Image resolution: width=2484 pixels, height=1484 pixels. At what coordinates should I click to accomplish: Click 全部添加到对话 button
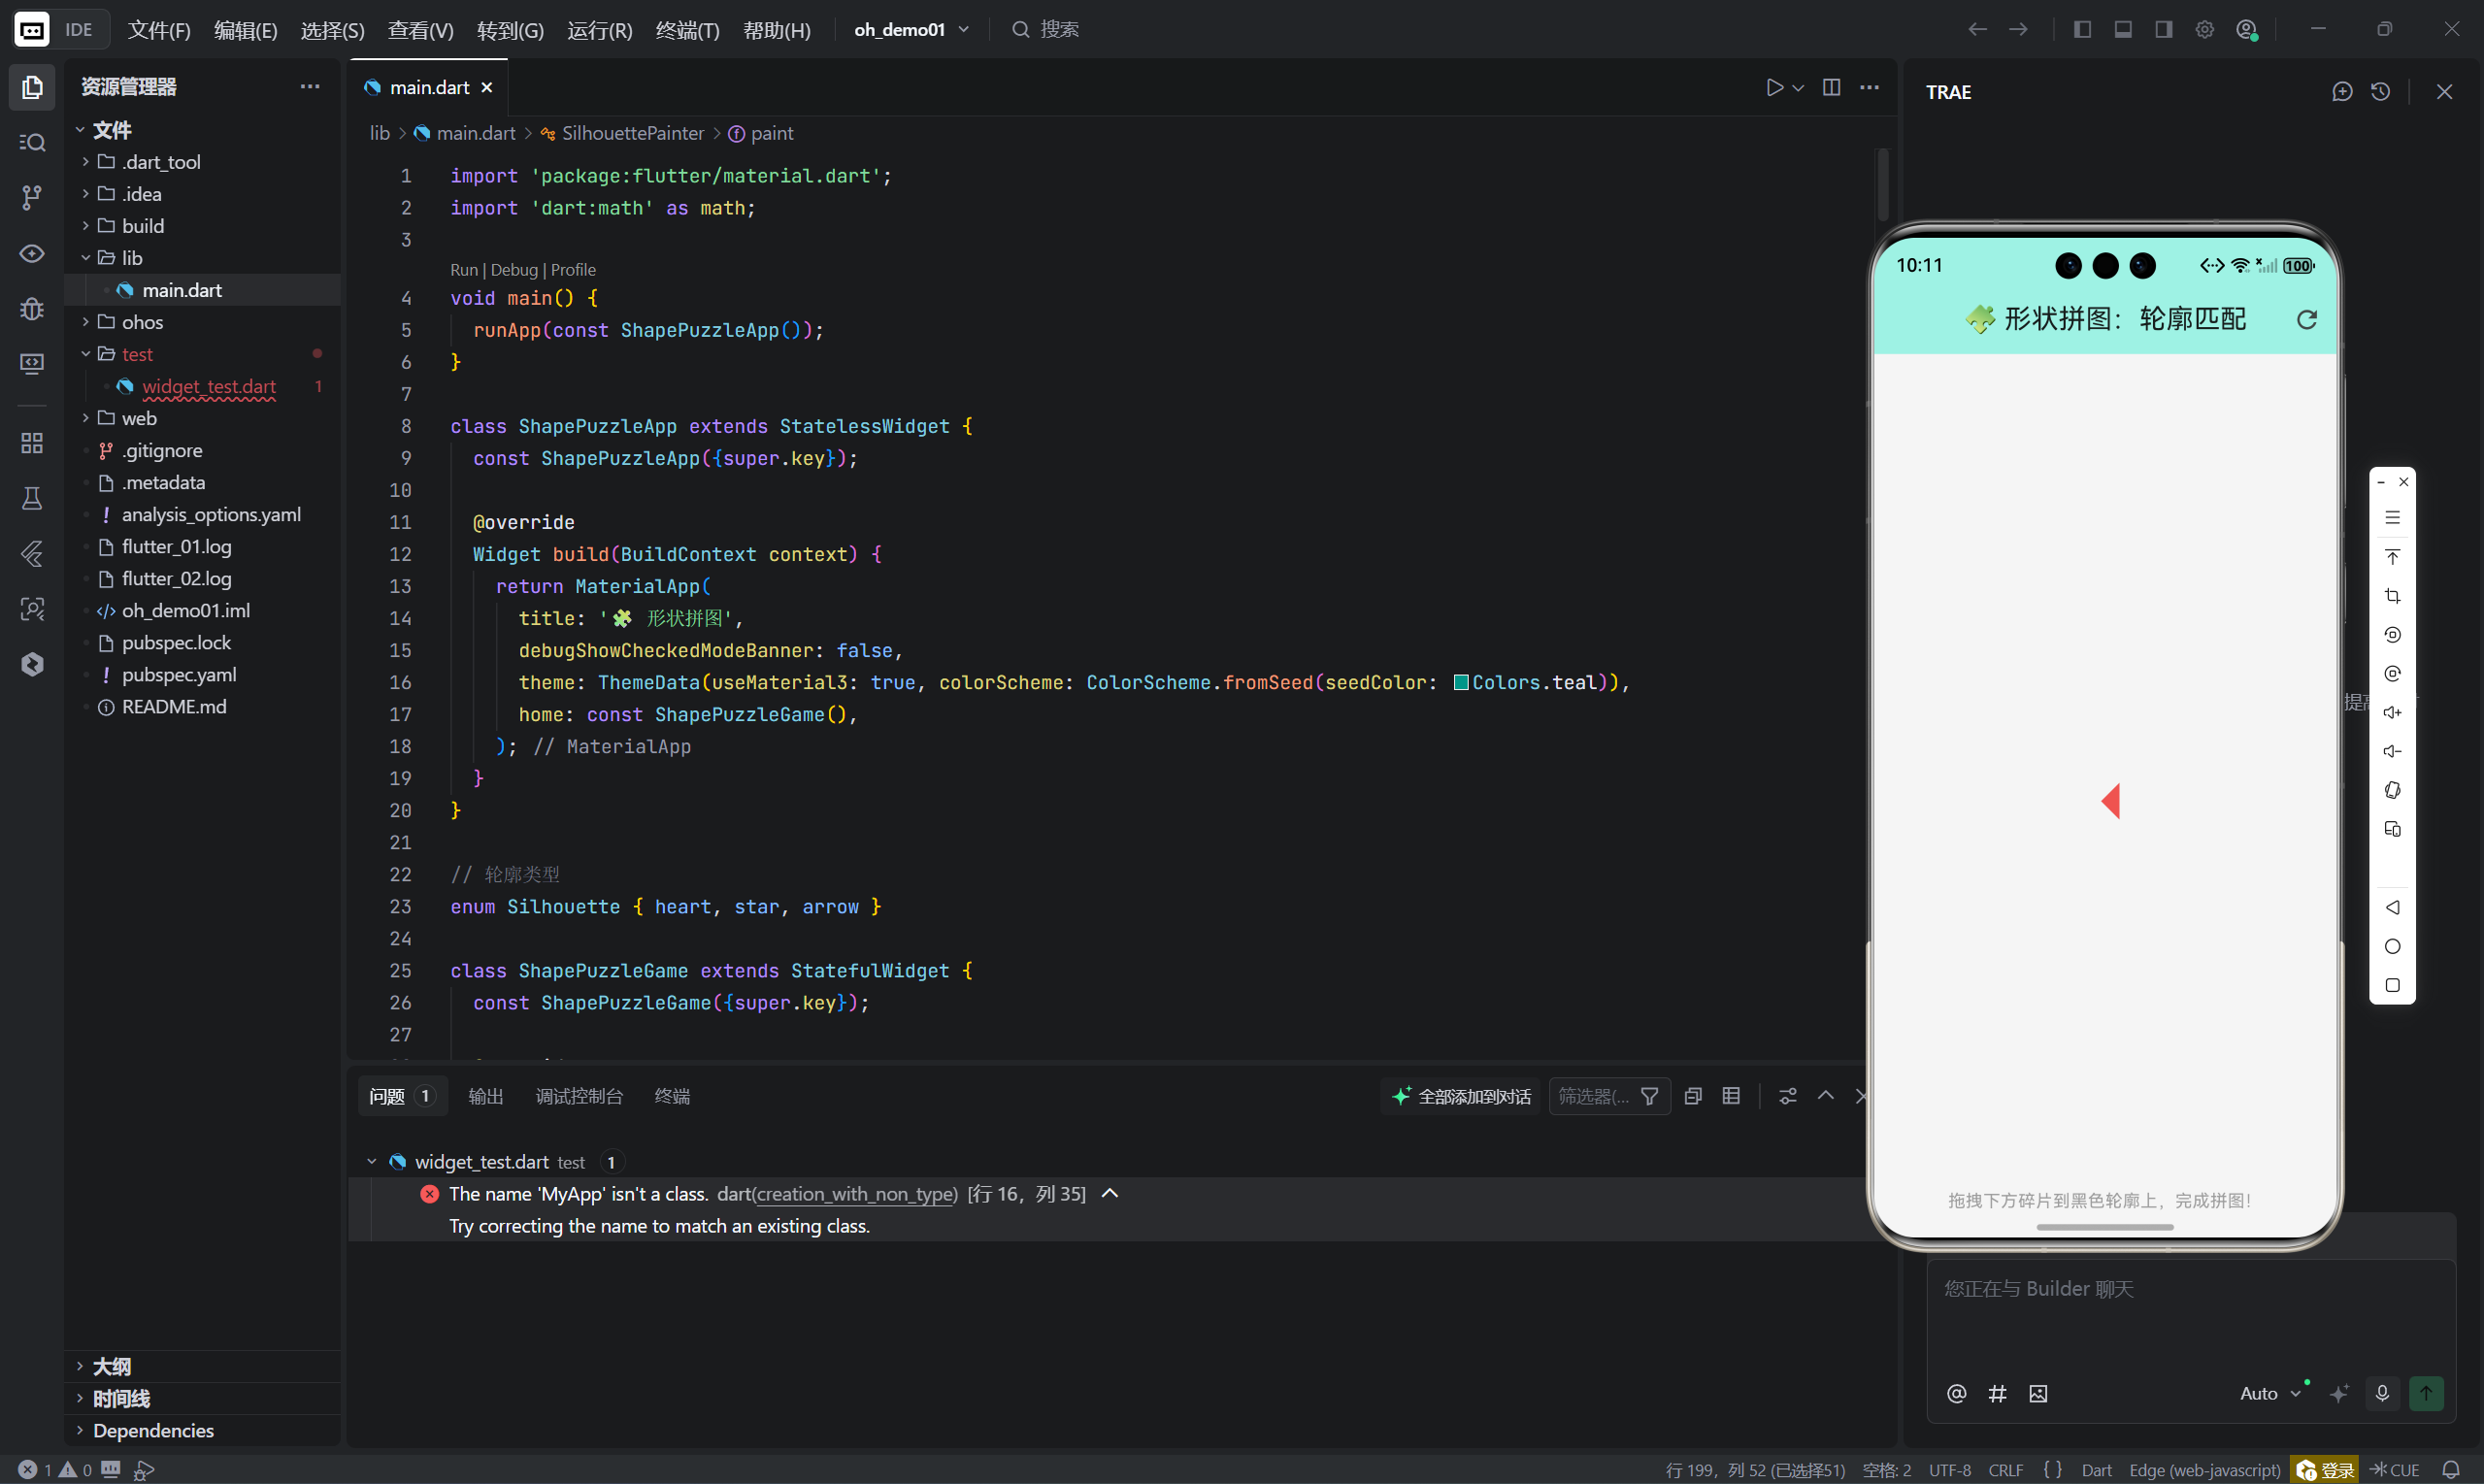(1461, 1096)
